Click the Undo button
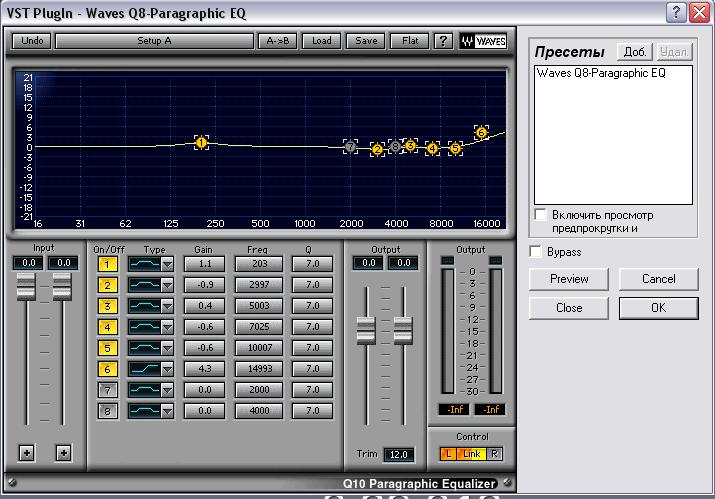Image resolution: width=715 pixels, height=499 pixels. [31, 41]
